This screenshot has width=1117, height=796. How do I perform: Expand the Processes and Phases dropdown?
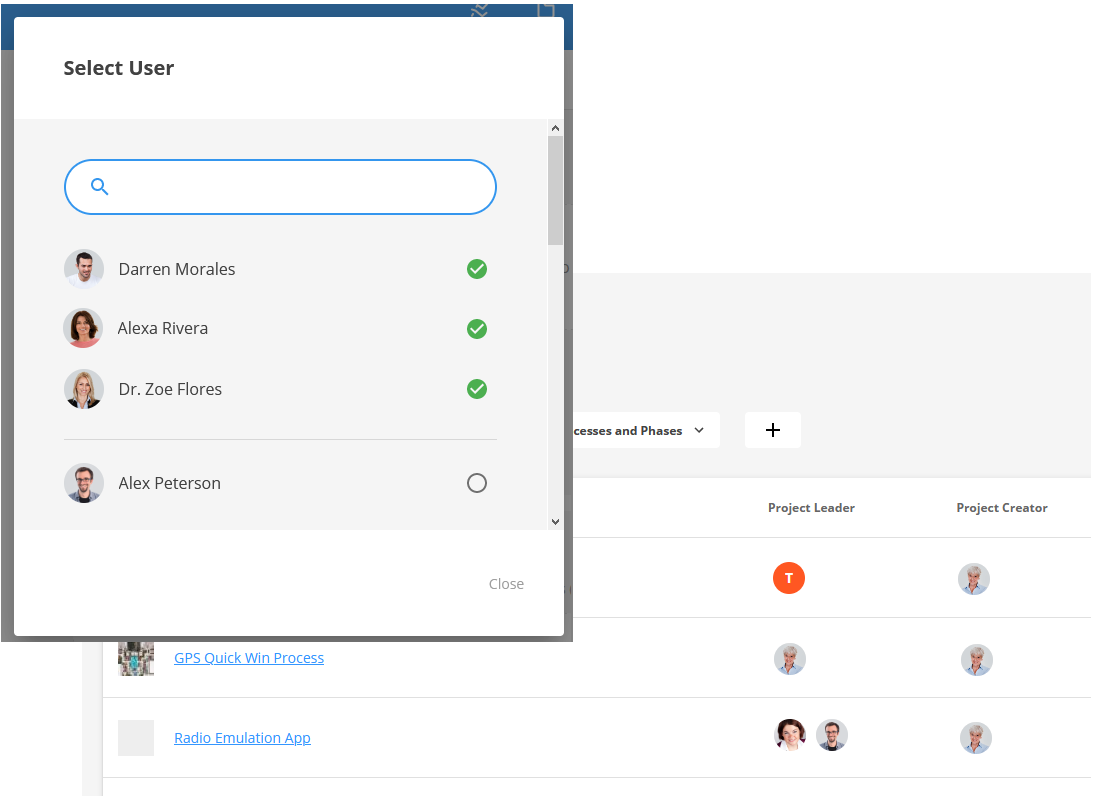pyautogui.click(x=640, y=430)
